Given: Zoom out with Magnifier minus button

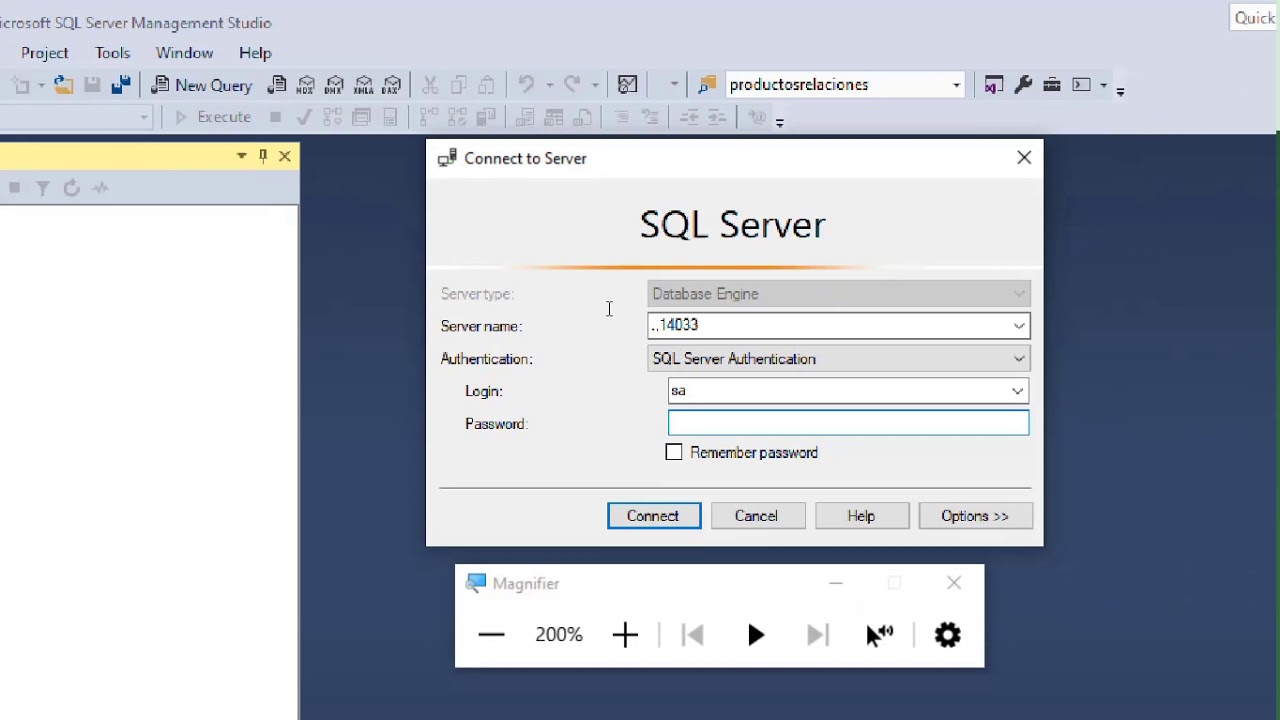Looking at the screenshot, I should point(491,635).
